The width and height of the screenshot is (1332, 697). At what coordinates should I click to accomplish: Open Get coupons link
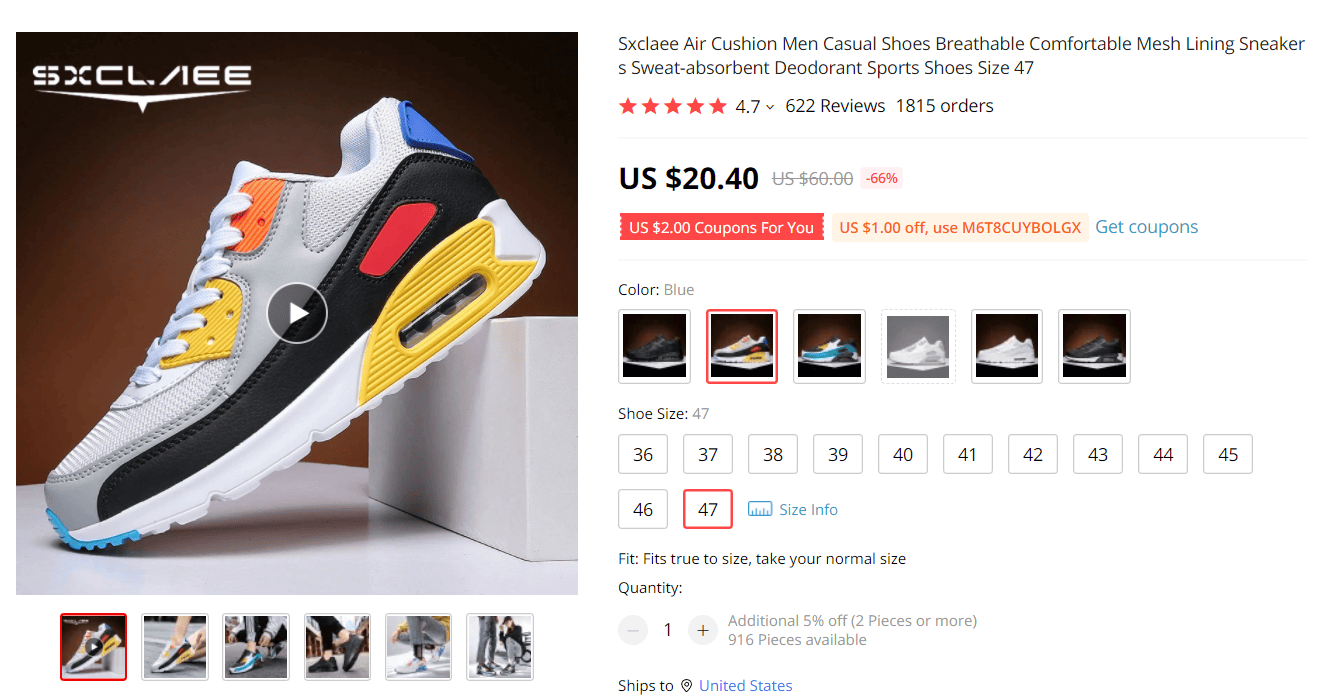coord(1146,227)
